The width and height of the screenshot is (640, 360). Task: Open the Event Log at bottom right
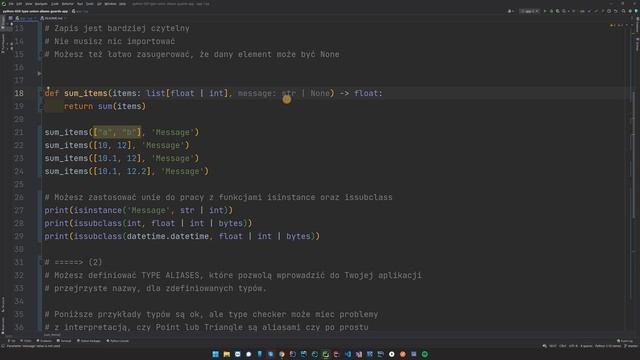[x=625, y=341]
